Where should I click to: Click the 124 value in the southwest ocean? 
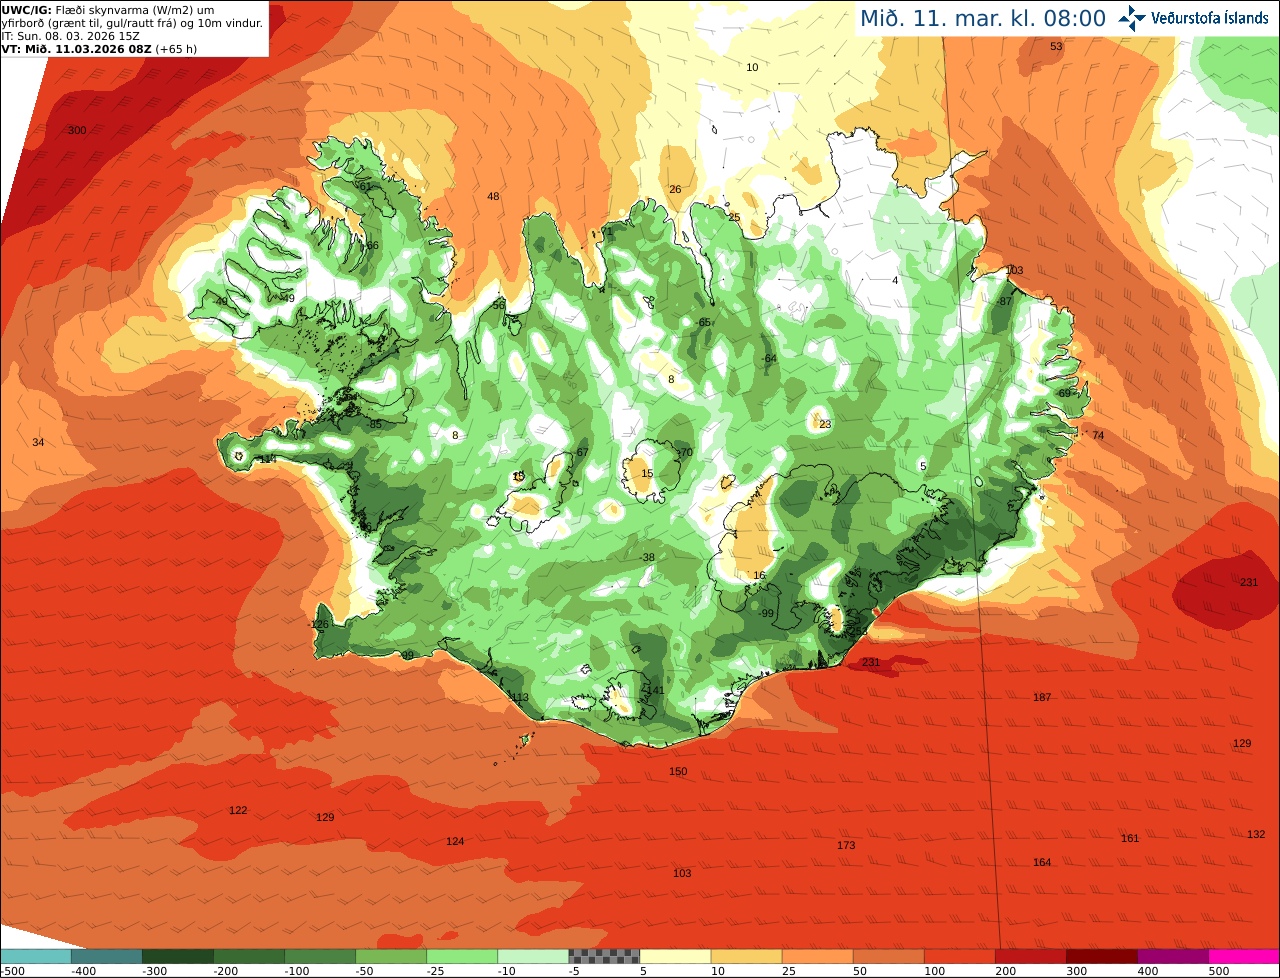click(x=455, y=842)
